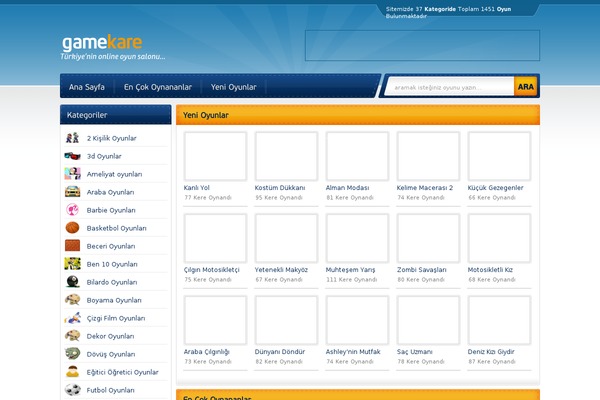Click the Ameliyat oyunları category icon
Image resolution: width=600 pixels, height=400 pixels.
(72, 174)
